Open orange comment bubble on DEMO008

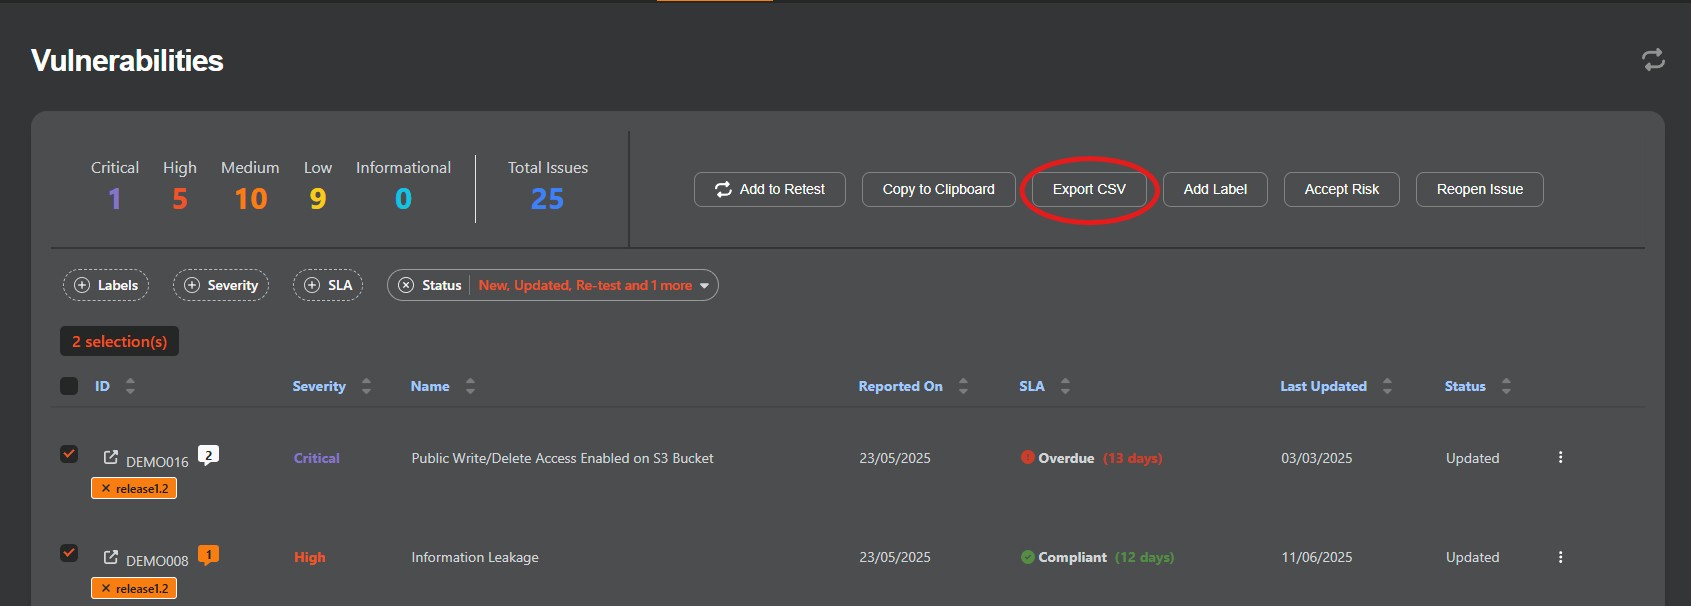(x=208, y=555)
